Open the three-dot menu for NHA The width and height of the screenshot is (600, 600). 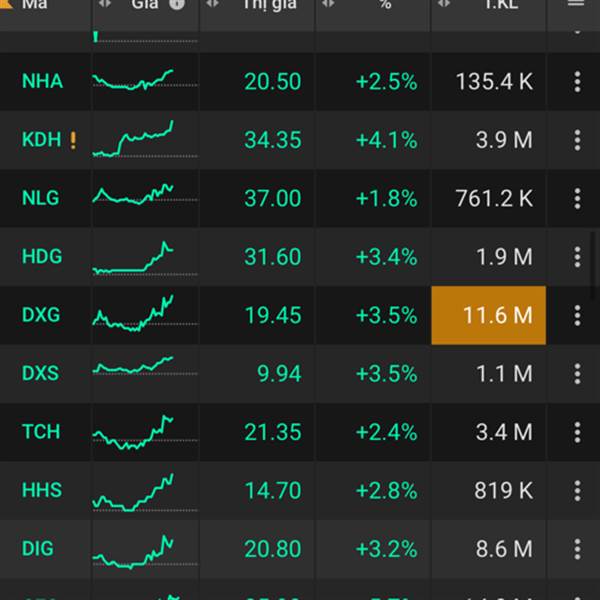click(577, 82)
